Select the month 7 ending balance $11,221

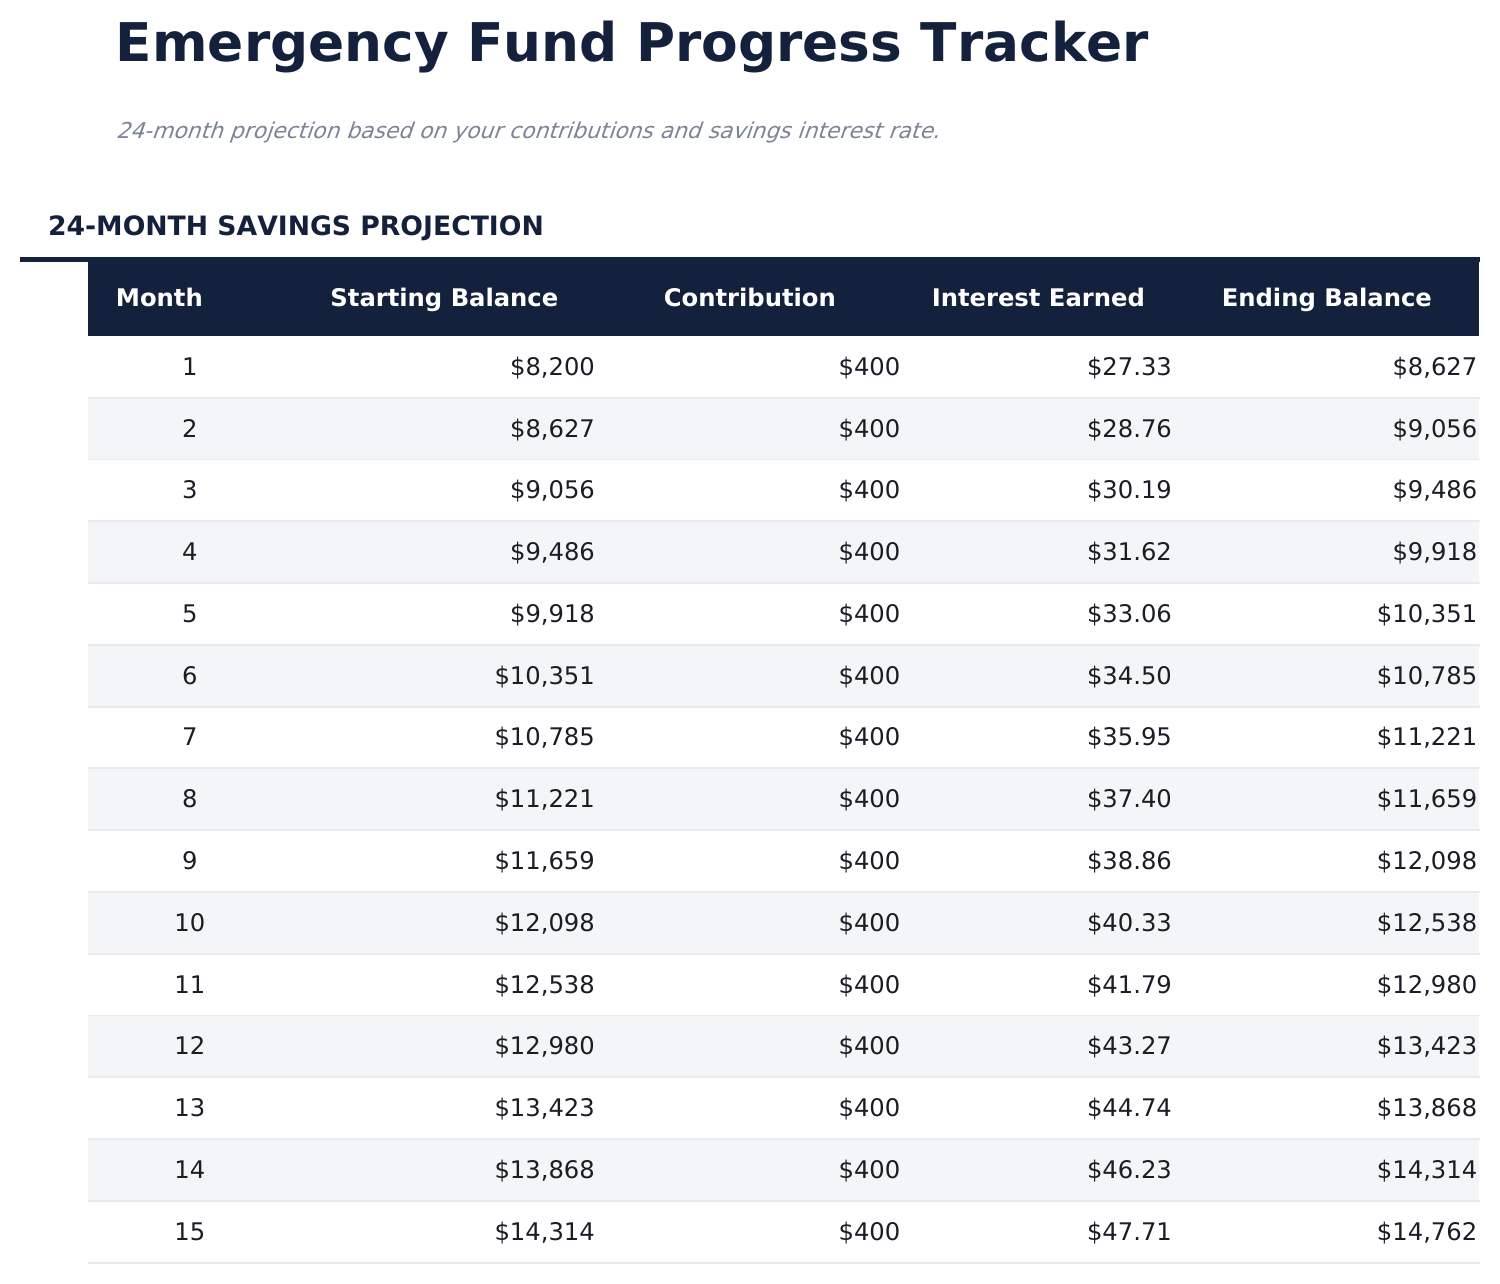[1426, 737]
